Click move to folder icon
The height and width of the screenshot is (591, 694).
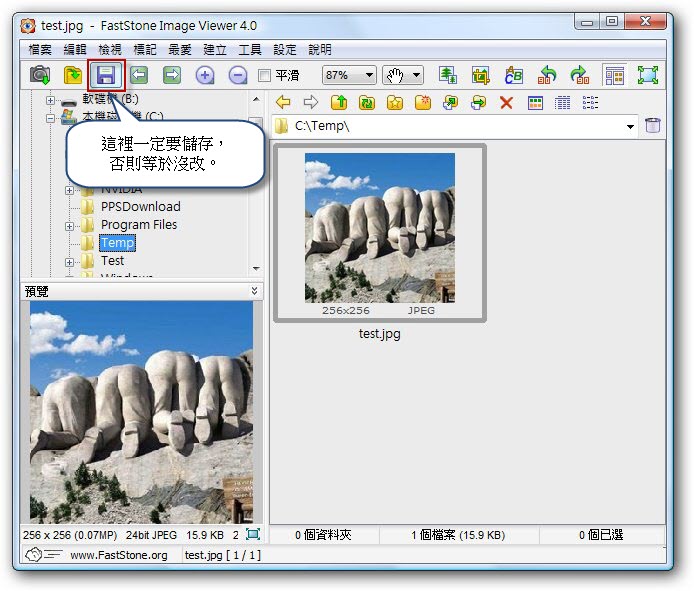(x=478, y=103)
